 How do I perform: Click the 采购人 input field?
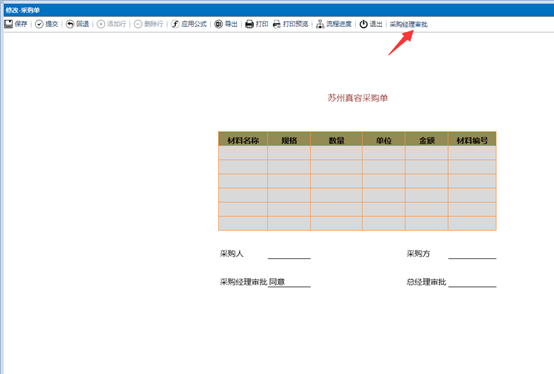289,254
